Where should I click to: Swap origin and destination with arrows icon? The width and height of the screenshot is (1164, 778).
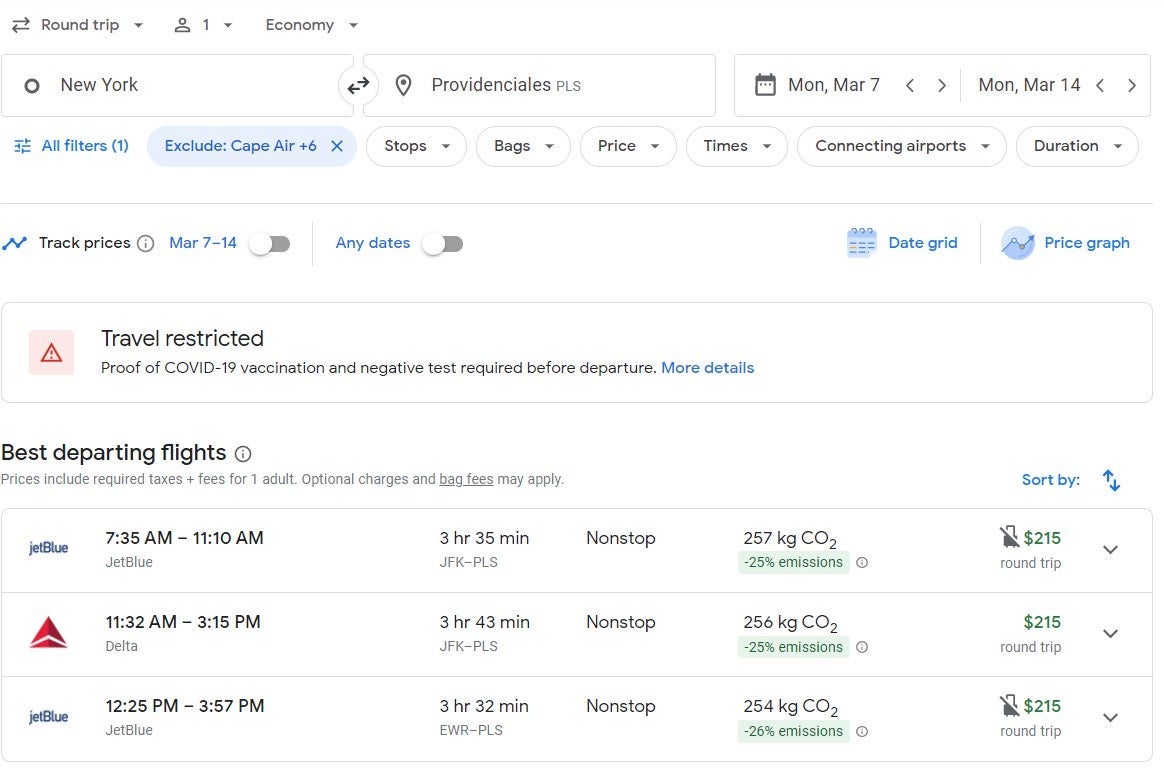[358, 86]
